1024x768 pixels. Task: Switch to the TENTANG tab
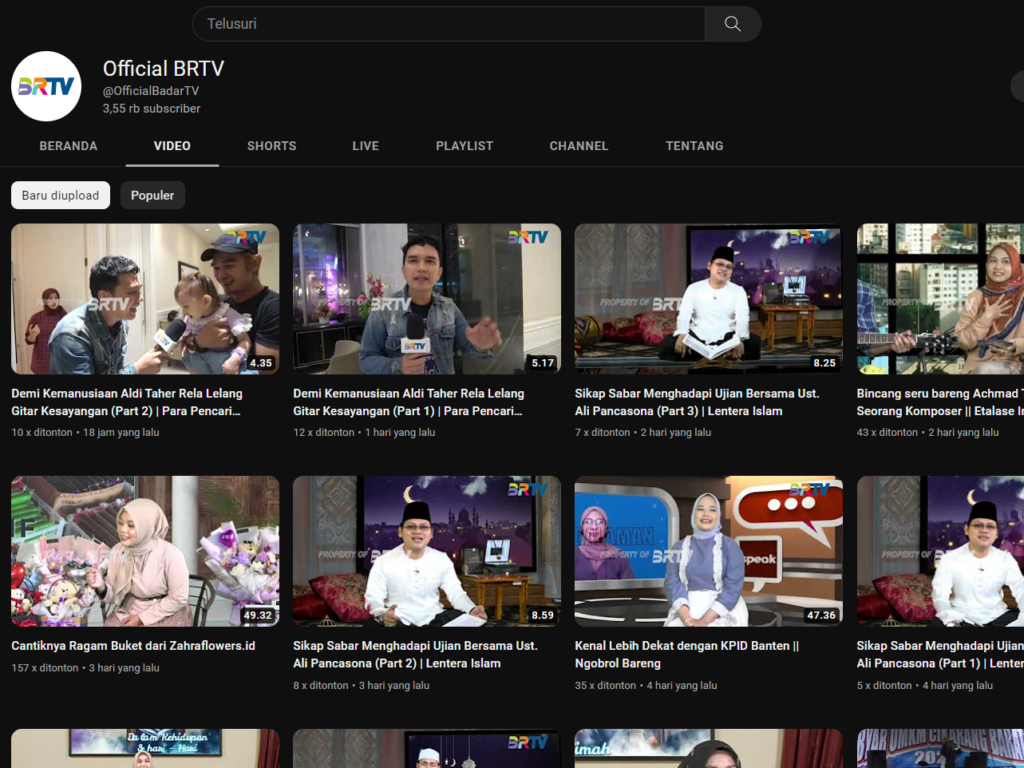coord(694,146)
